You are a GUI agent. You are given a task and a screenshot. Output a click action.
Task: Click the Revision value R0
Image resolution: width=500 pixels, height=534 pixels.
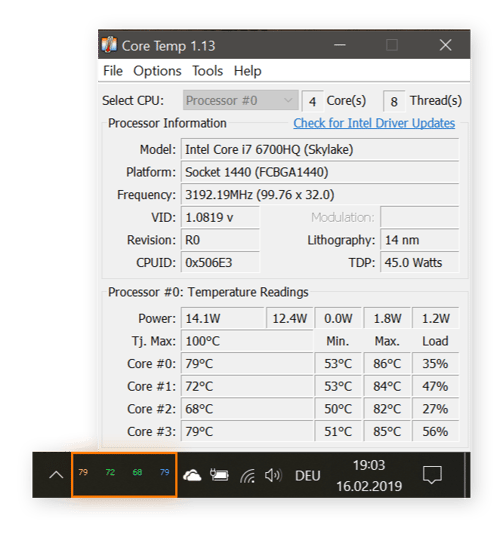(x=220, y=240)
